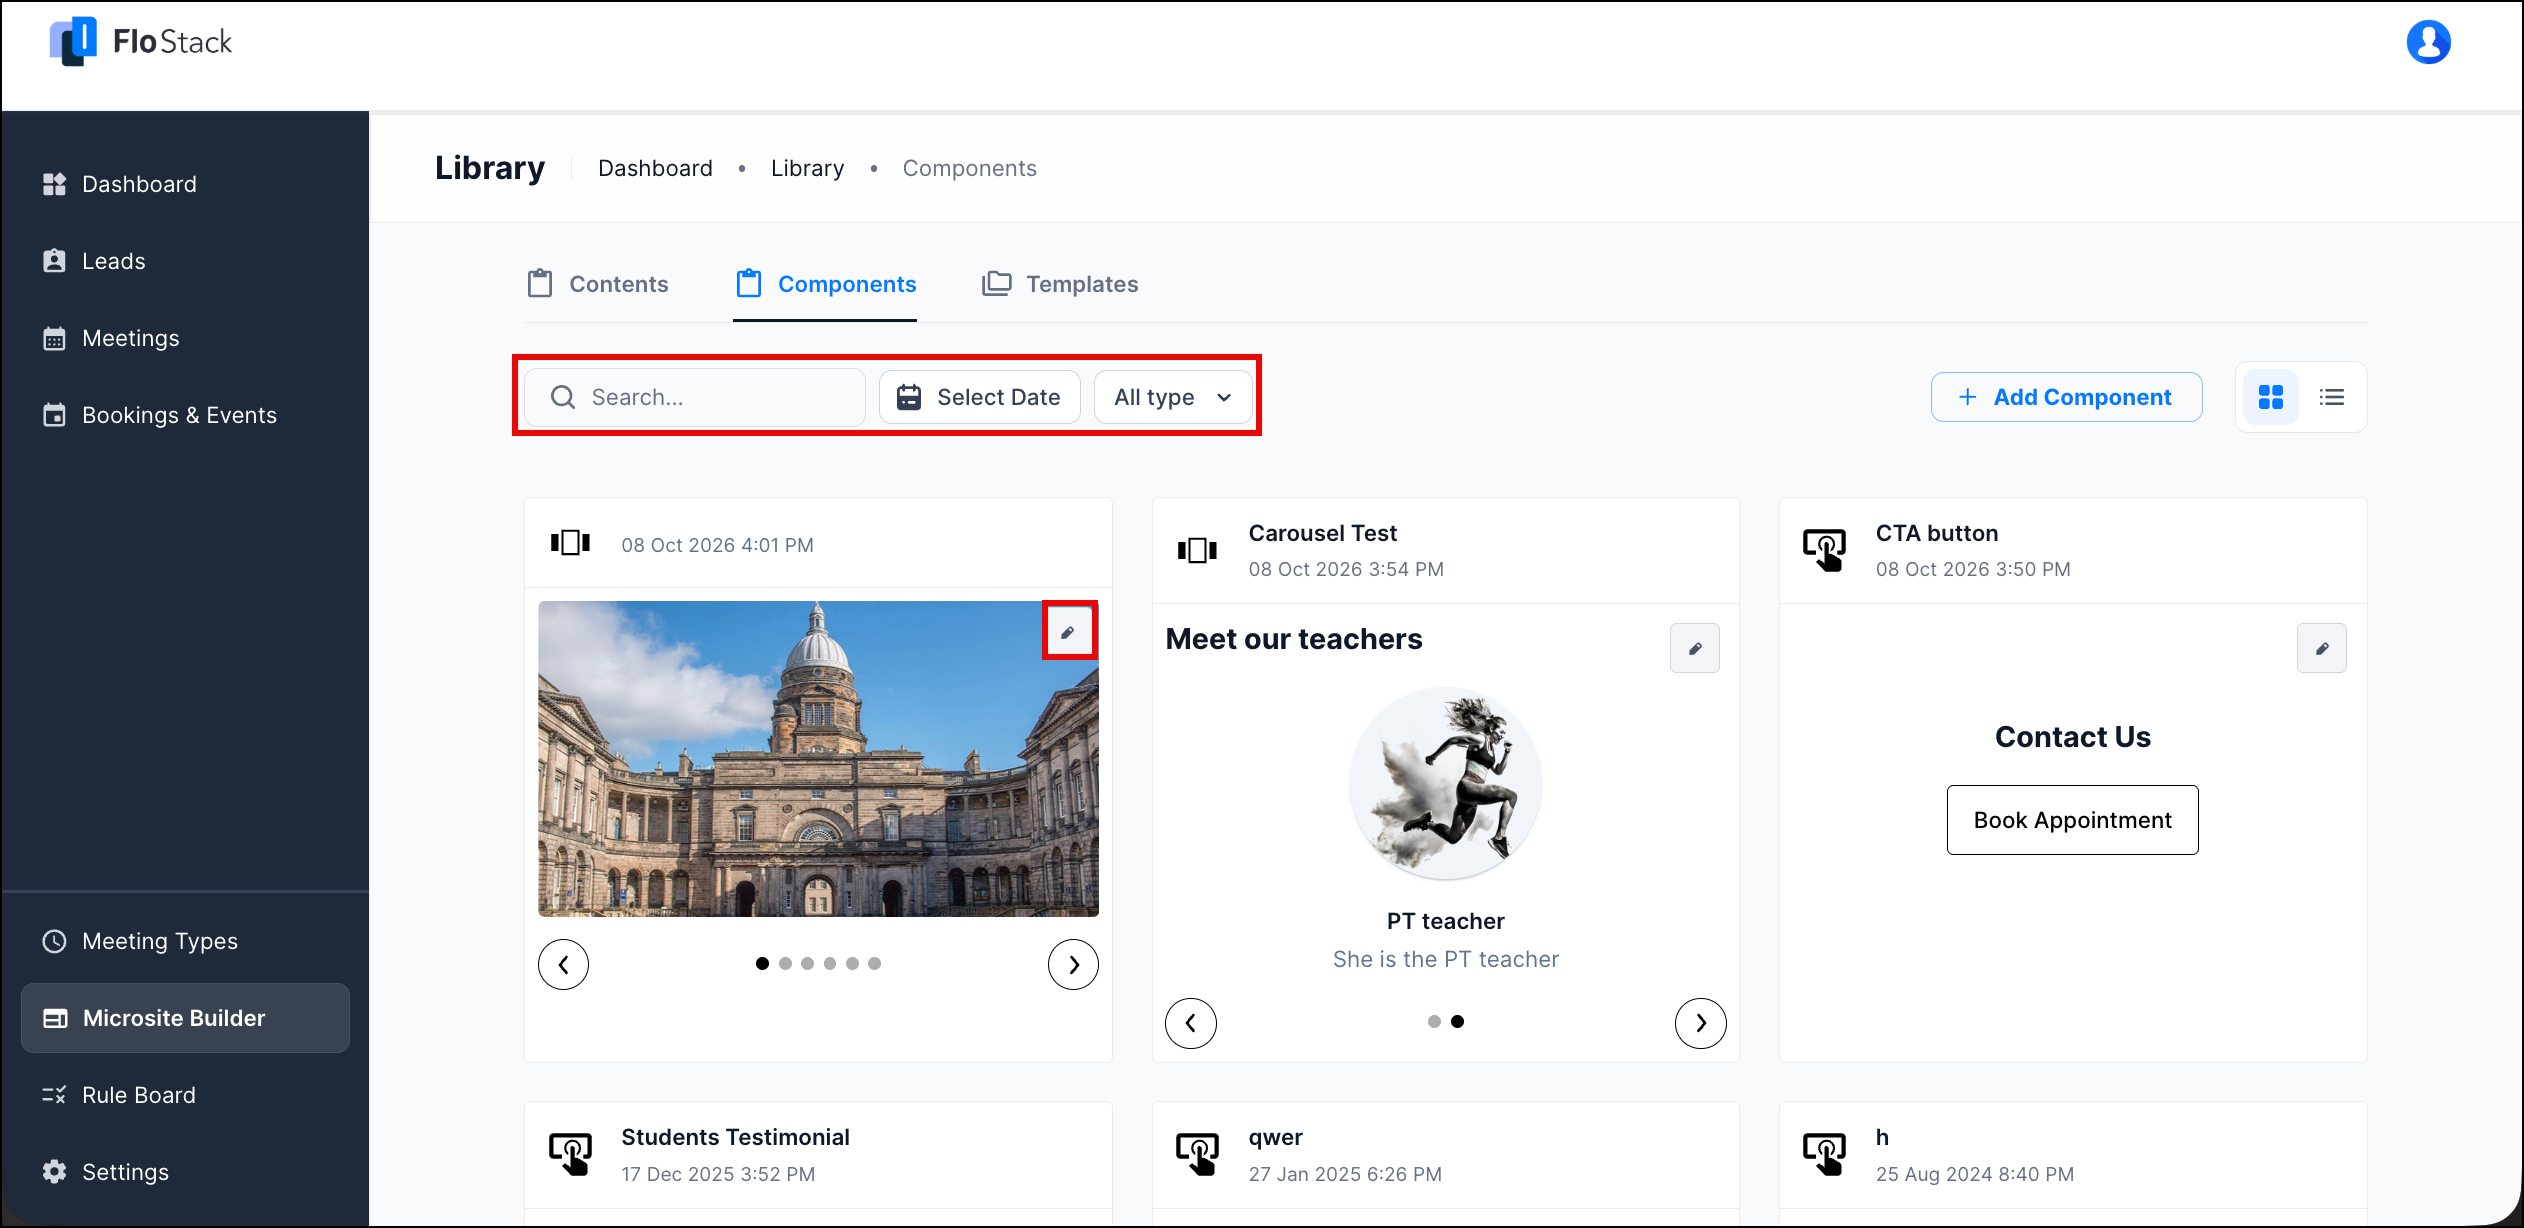The width and height of the screenshot is (2524, 1228).
Task: Click the Add Component button
Action: [x=2066, y=397]
